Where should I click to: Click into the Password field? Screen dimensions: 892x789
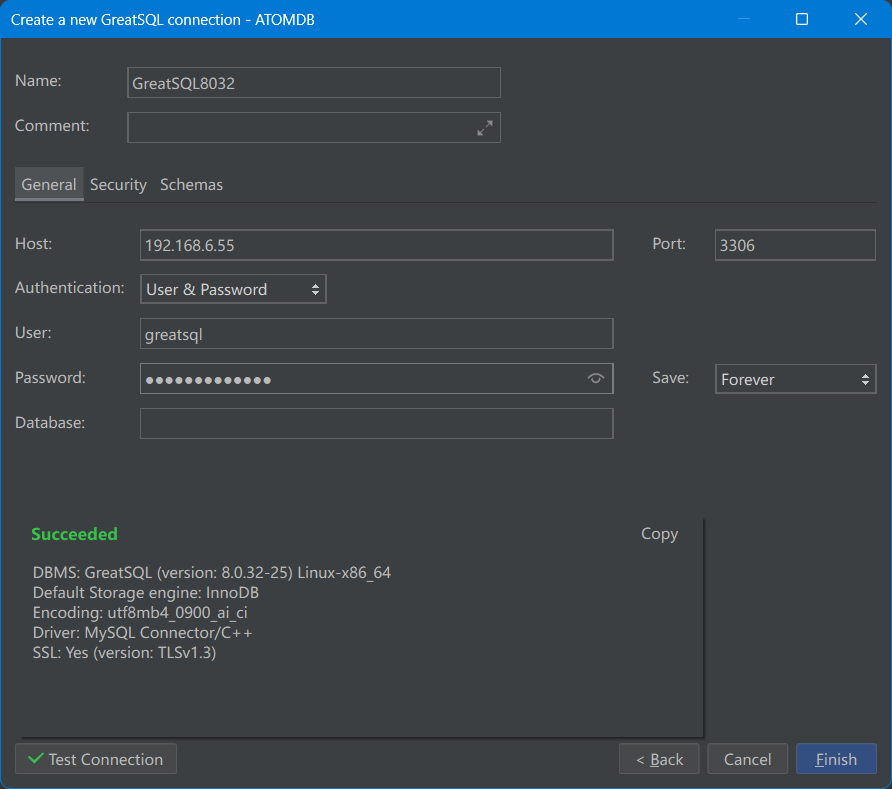tap(360, 379)
